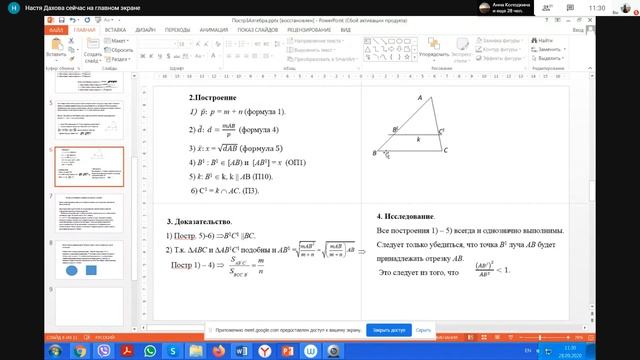Cut the selection with the scissors icon

(x=71, y=40)
